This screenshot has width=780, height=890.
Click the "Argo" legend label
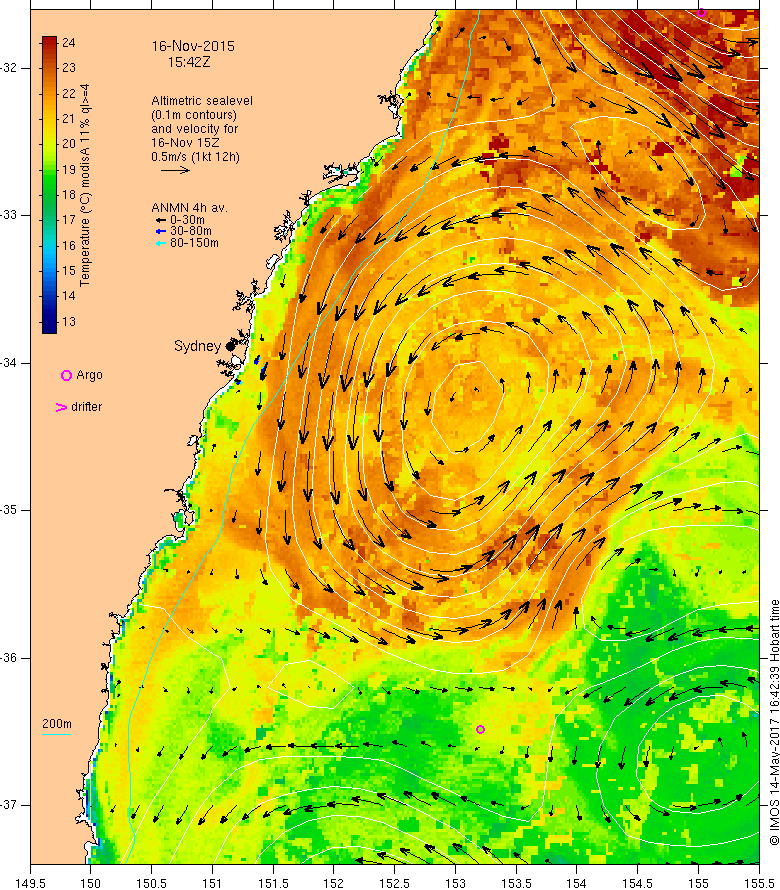coord(89,375)
